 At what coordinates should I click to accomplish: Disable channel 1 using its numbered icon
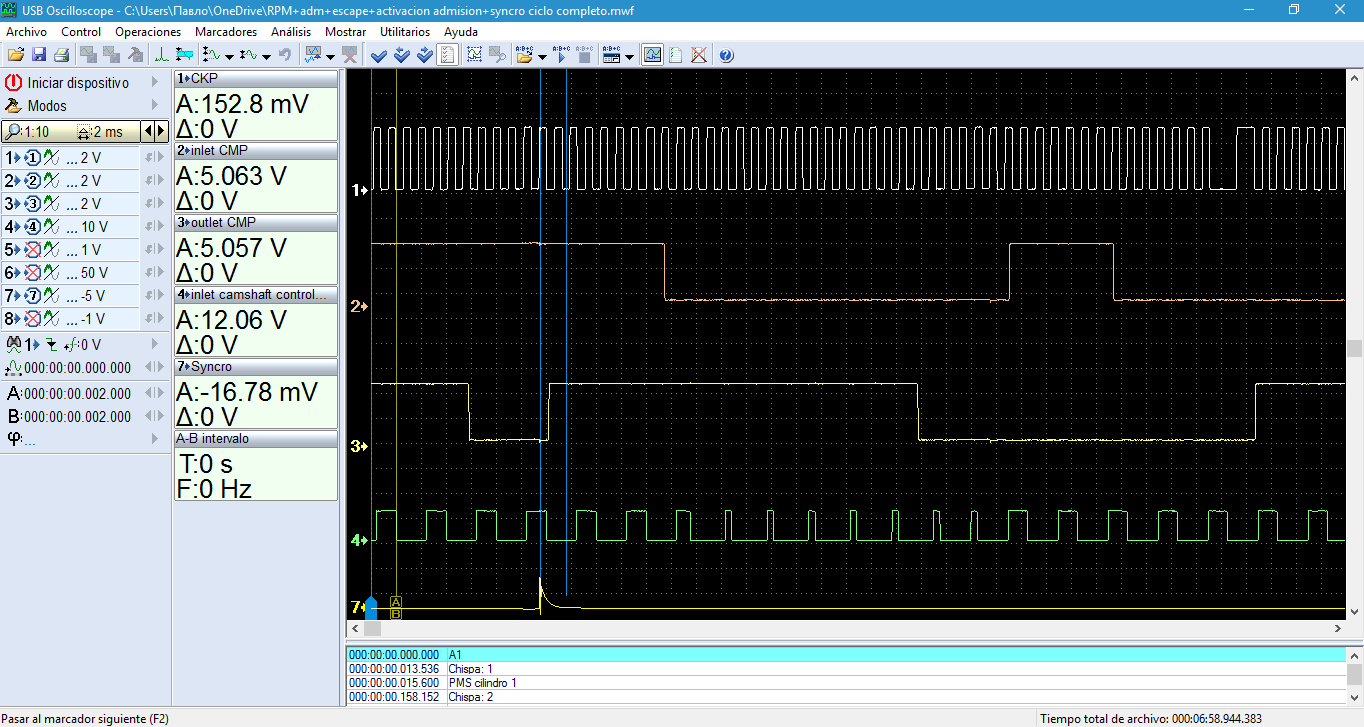[32, 157]
